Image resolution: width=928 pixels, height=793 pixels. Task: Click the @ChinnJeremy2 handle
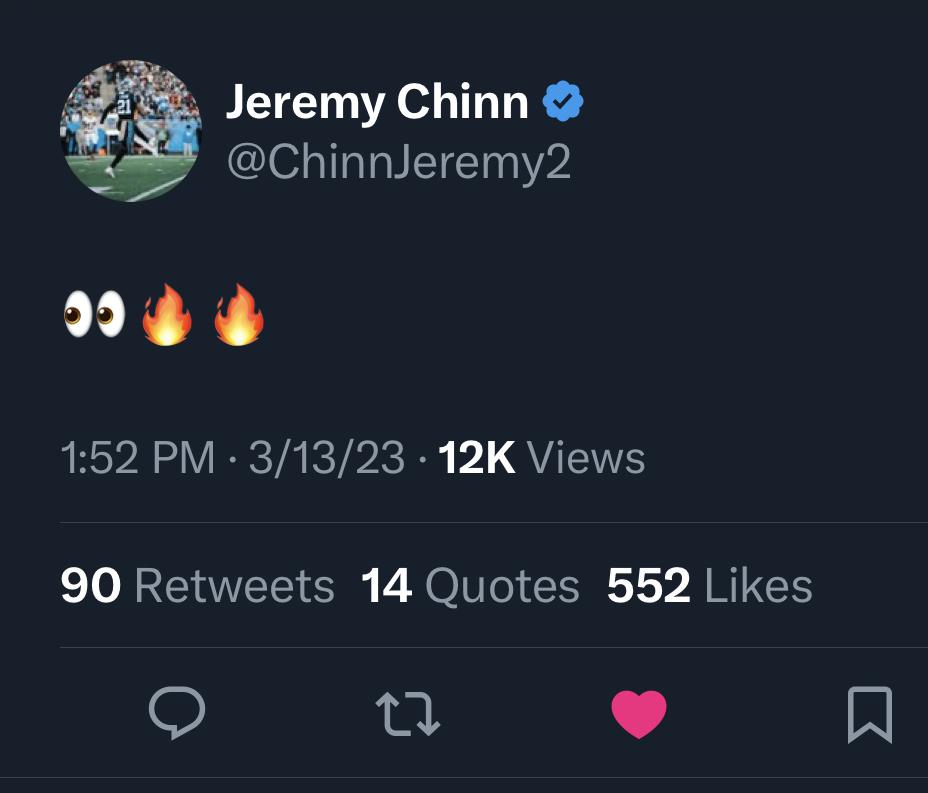[399, 162]
